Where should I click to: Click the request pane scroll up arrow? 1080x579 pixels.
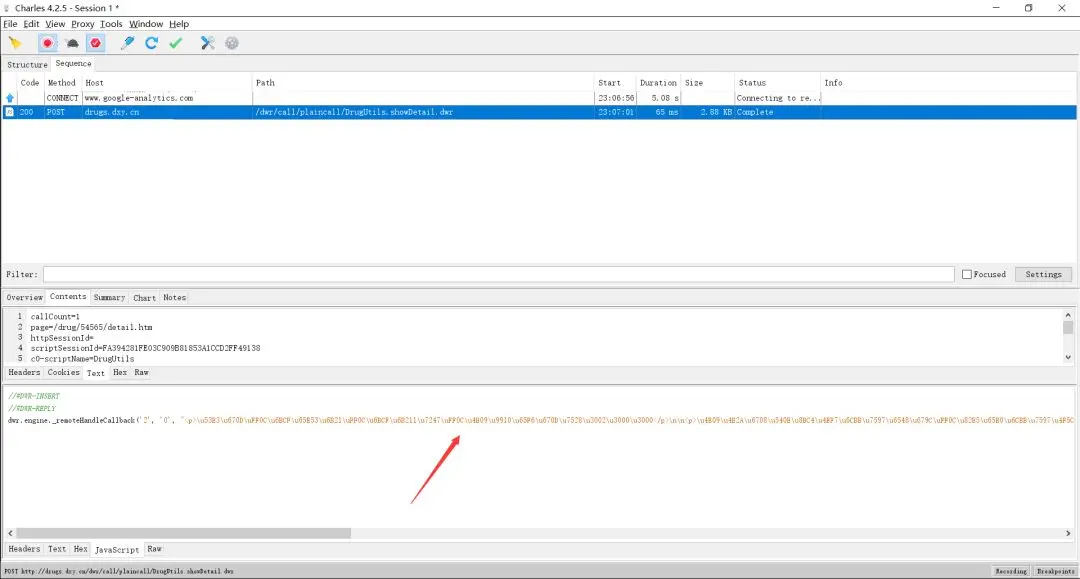click(x=1068, y=315)
